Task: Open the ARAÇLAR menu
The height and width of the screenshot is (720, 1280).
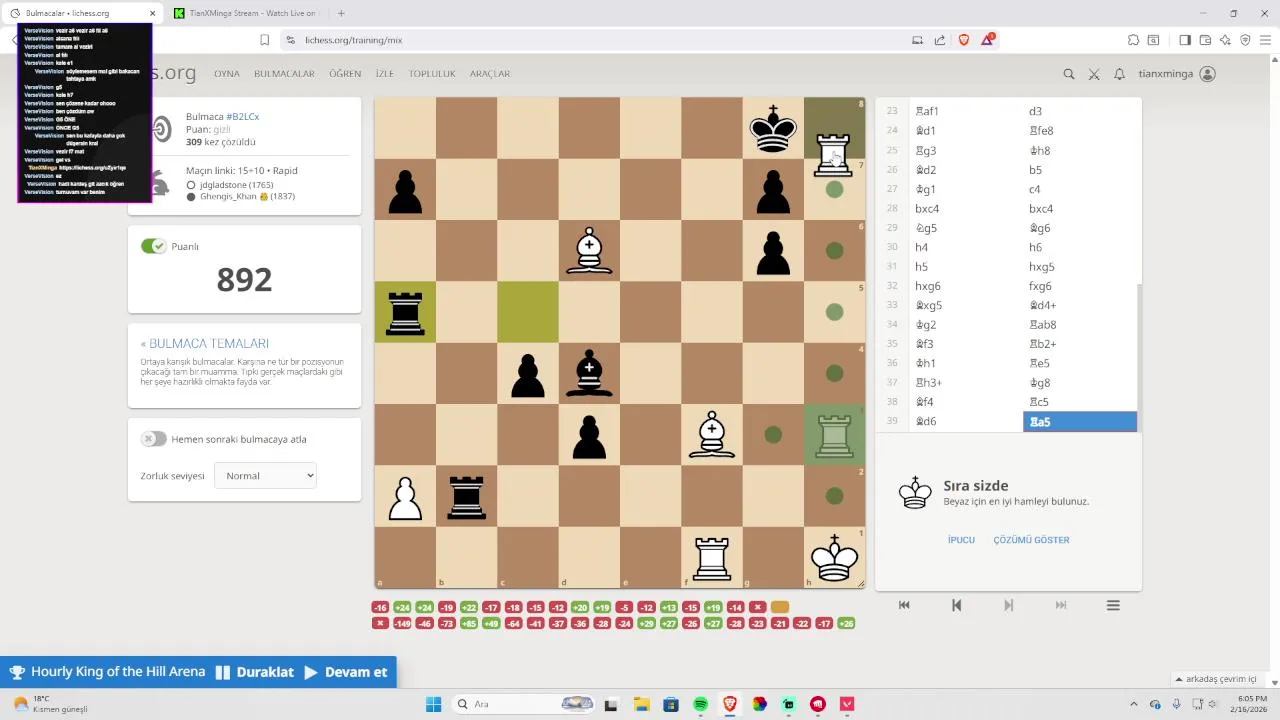Action: [490, 74]
